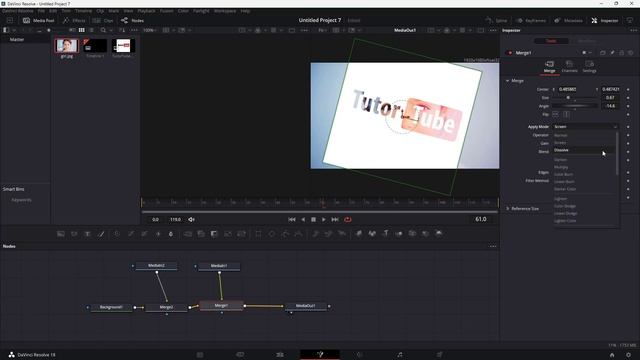640x360 pixels.
Task: Open the Effects panel button
Action: [x=74, y=20]
